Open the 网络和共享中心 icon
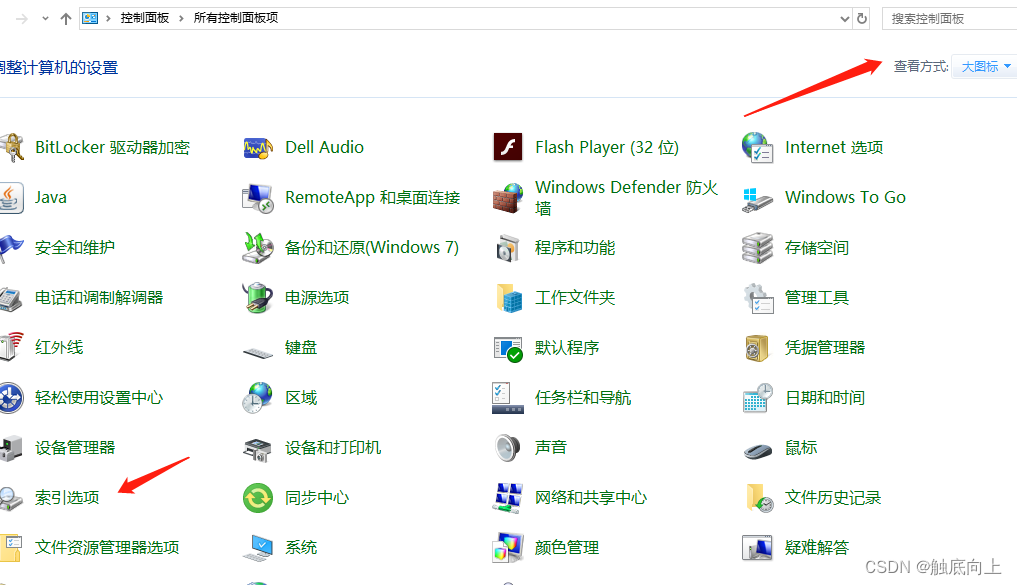This screenshot has height=585, width=1017. click(508, 498)
